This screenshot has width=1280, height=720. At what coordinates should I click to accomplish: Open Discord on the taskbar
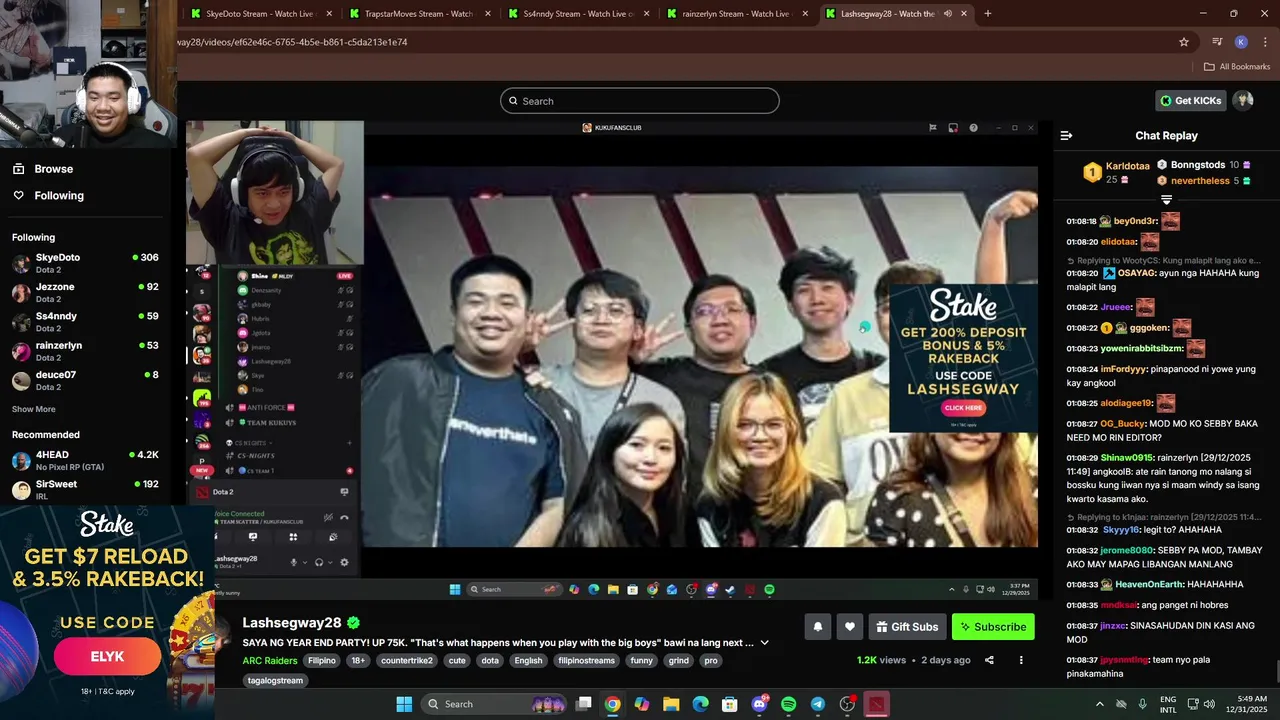tap(759, 704)
